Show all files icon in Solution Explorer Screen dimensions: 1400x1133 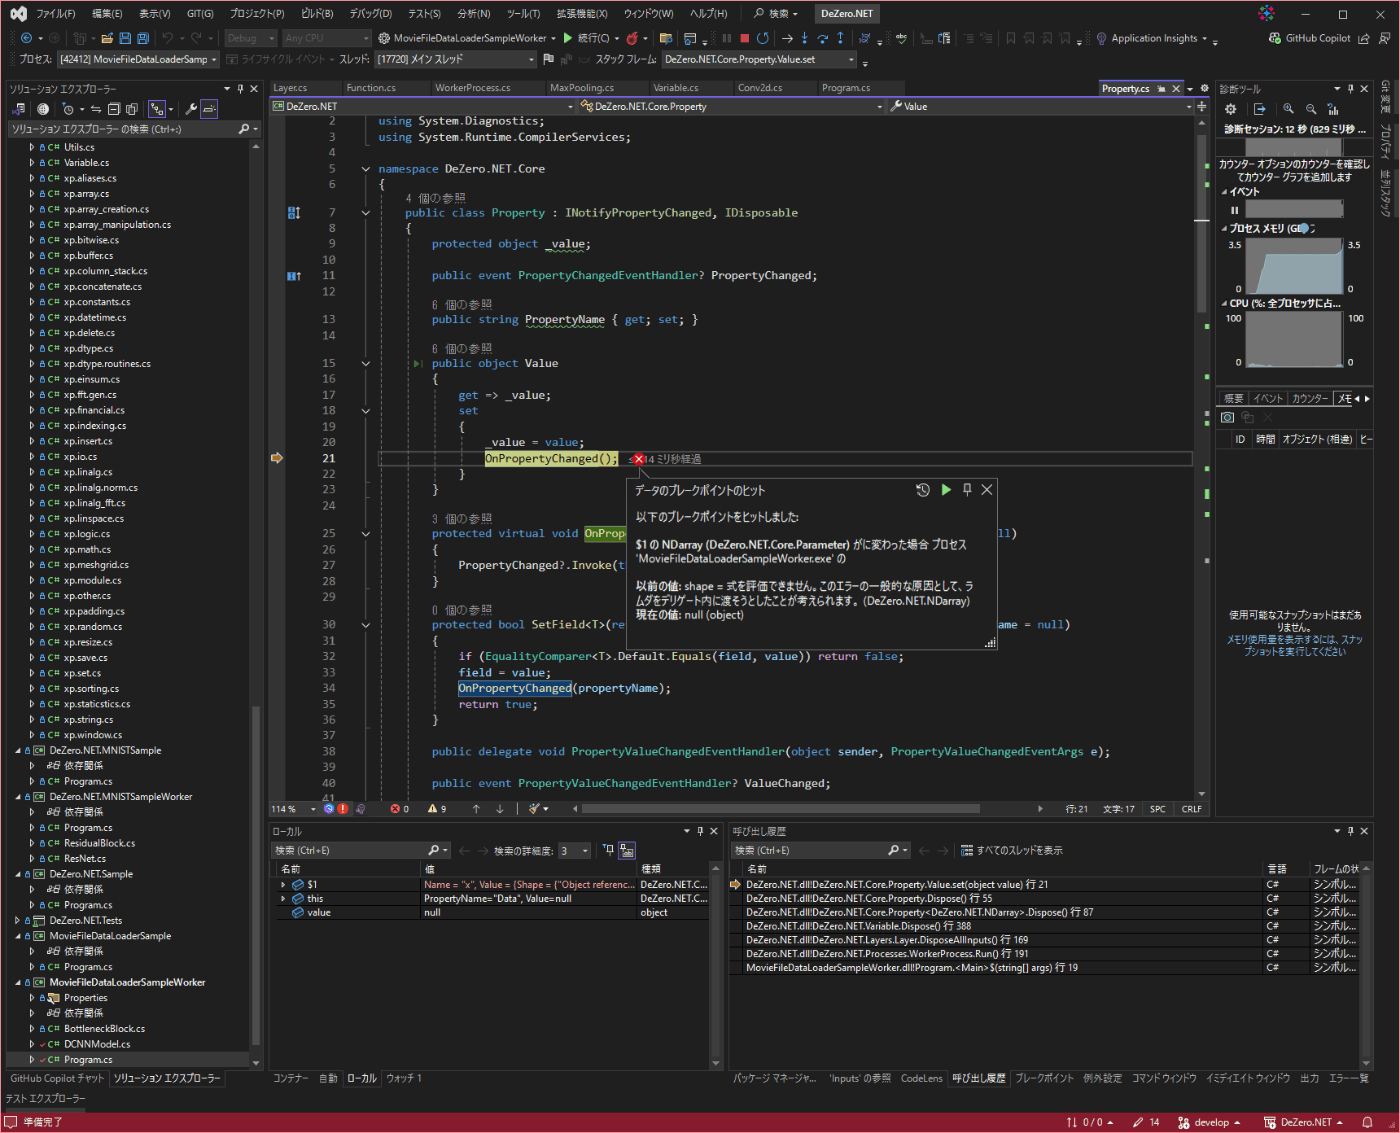pos(132,109)
